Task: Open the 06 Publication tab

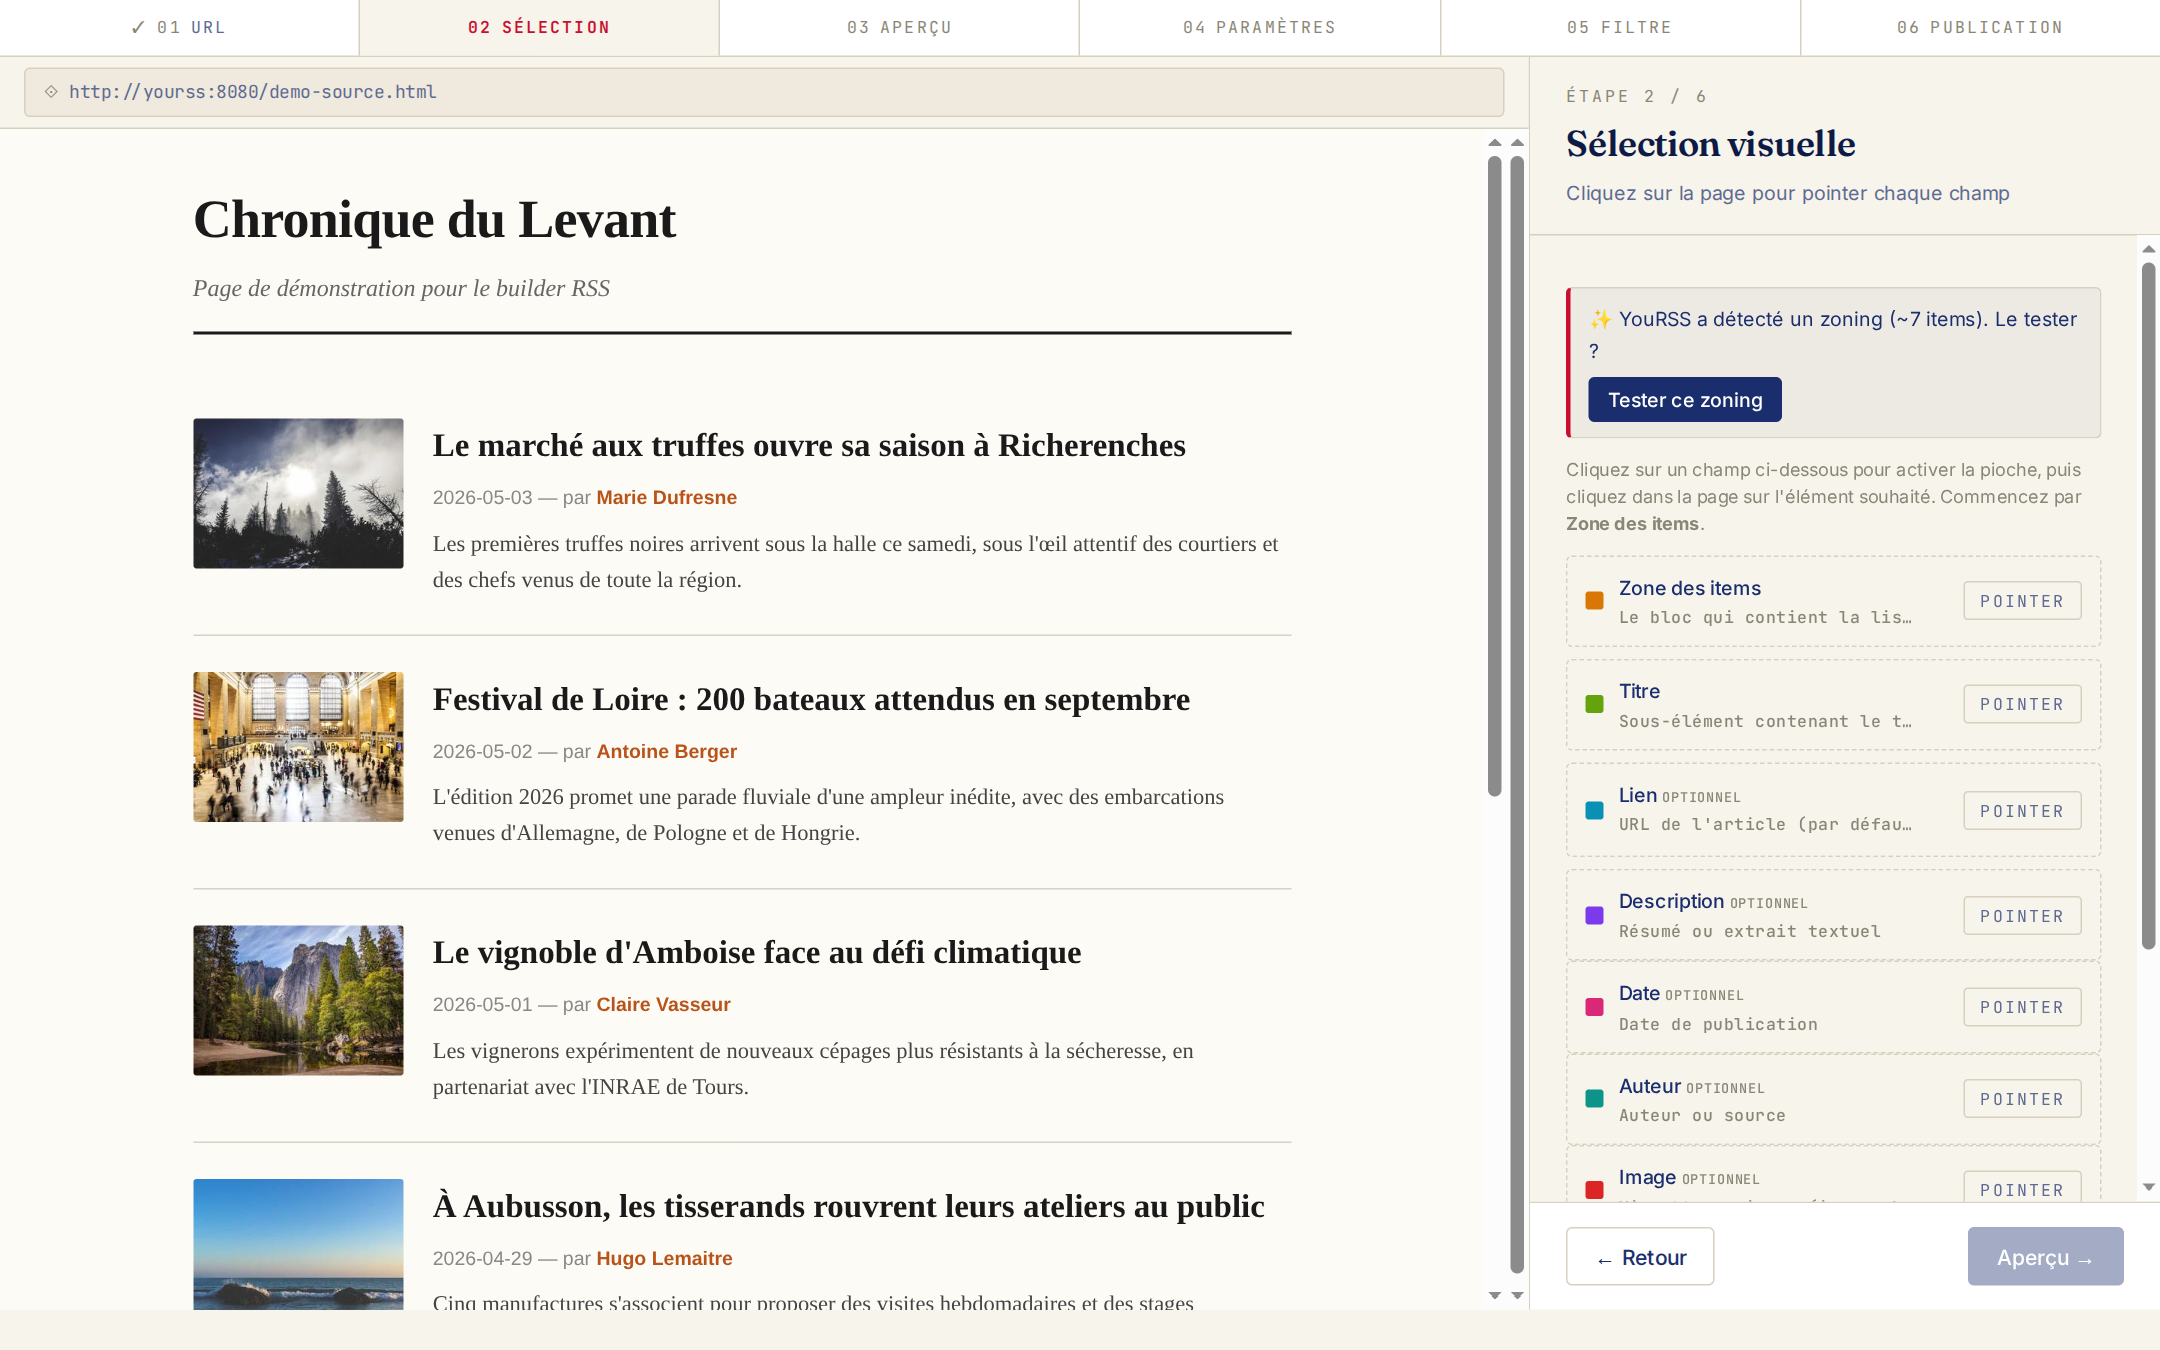Action: (x=1980, y=27)
